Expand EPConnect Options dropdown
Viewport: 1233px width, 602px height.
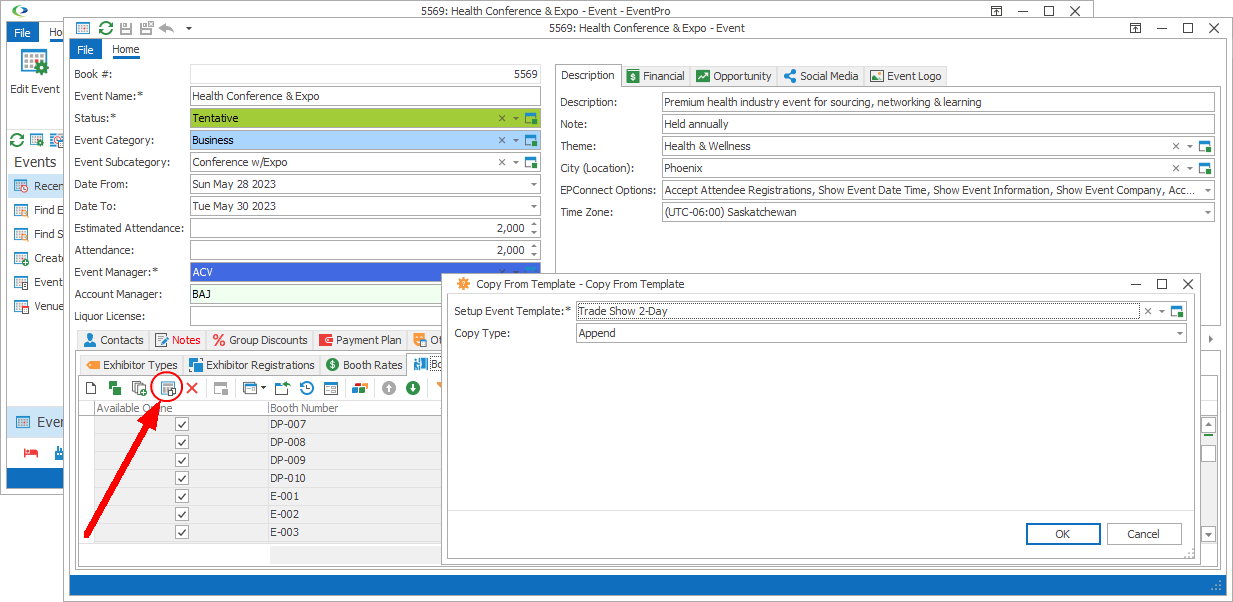1207,190
